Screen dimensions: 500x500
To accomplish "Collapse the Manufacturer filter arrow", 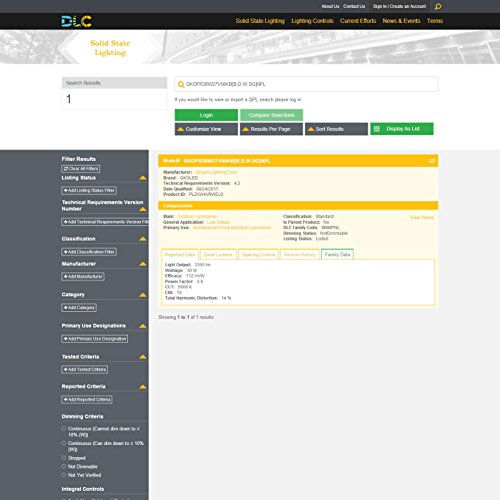I will point(143,264).
